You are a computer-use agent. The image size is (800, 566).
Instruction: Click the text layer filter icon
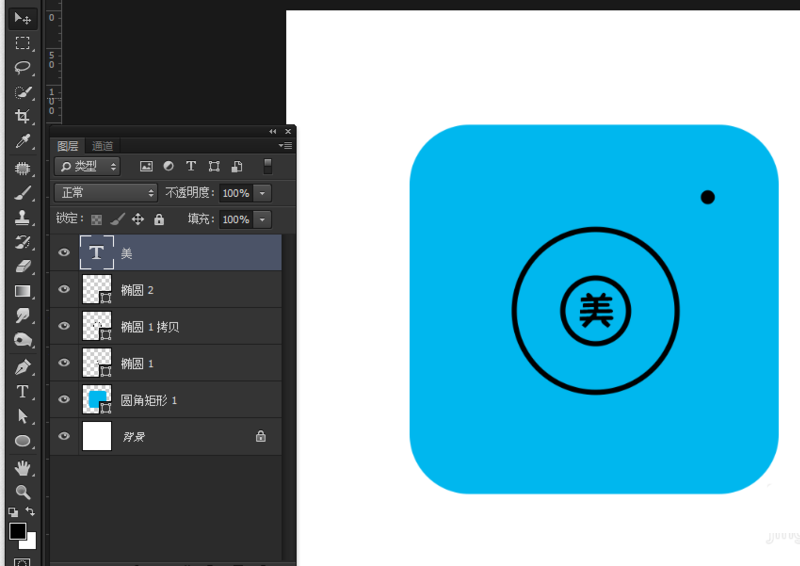click(x=191, y=166)
